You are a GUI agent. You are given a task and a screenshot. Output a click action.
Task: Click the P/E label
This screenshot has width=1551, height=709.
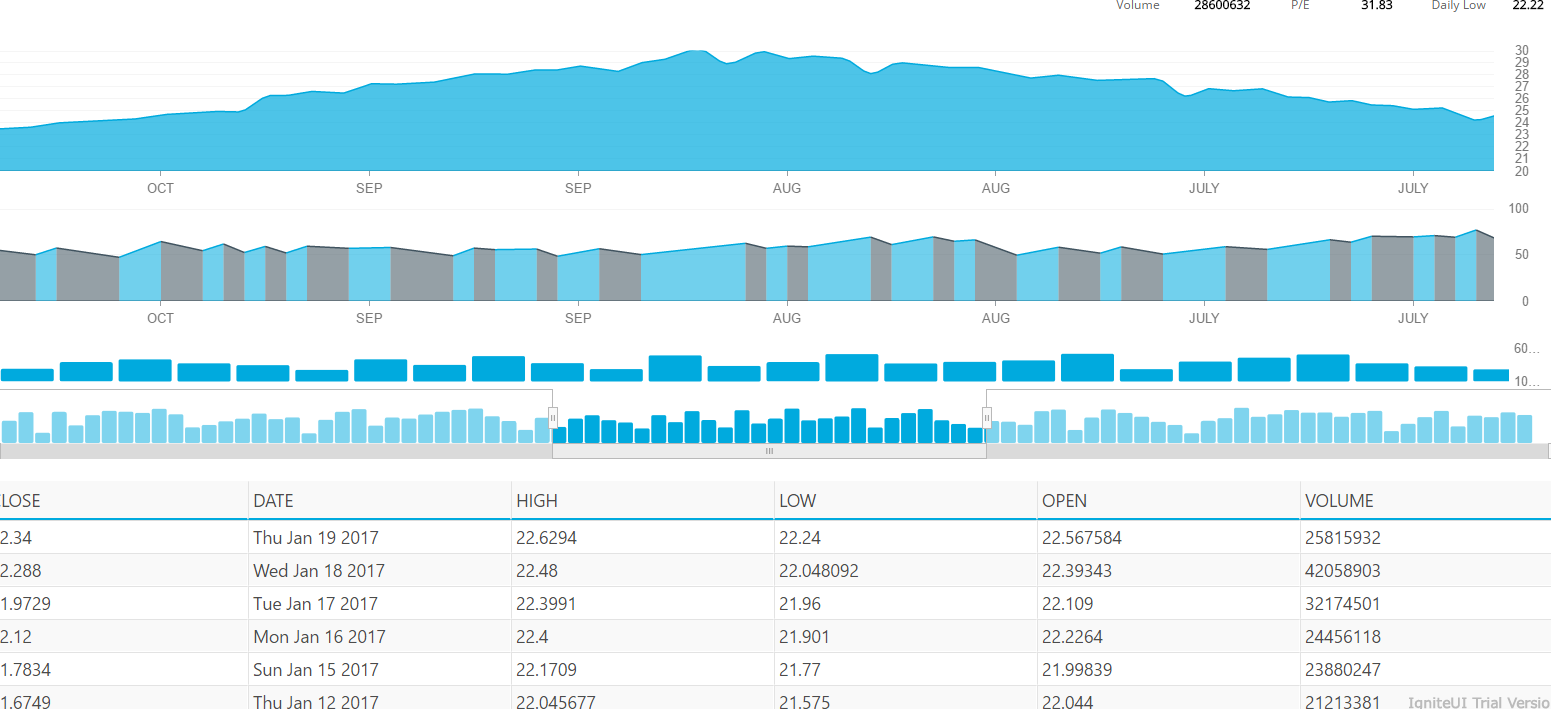[1300, 5]
